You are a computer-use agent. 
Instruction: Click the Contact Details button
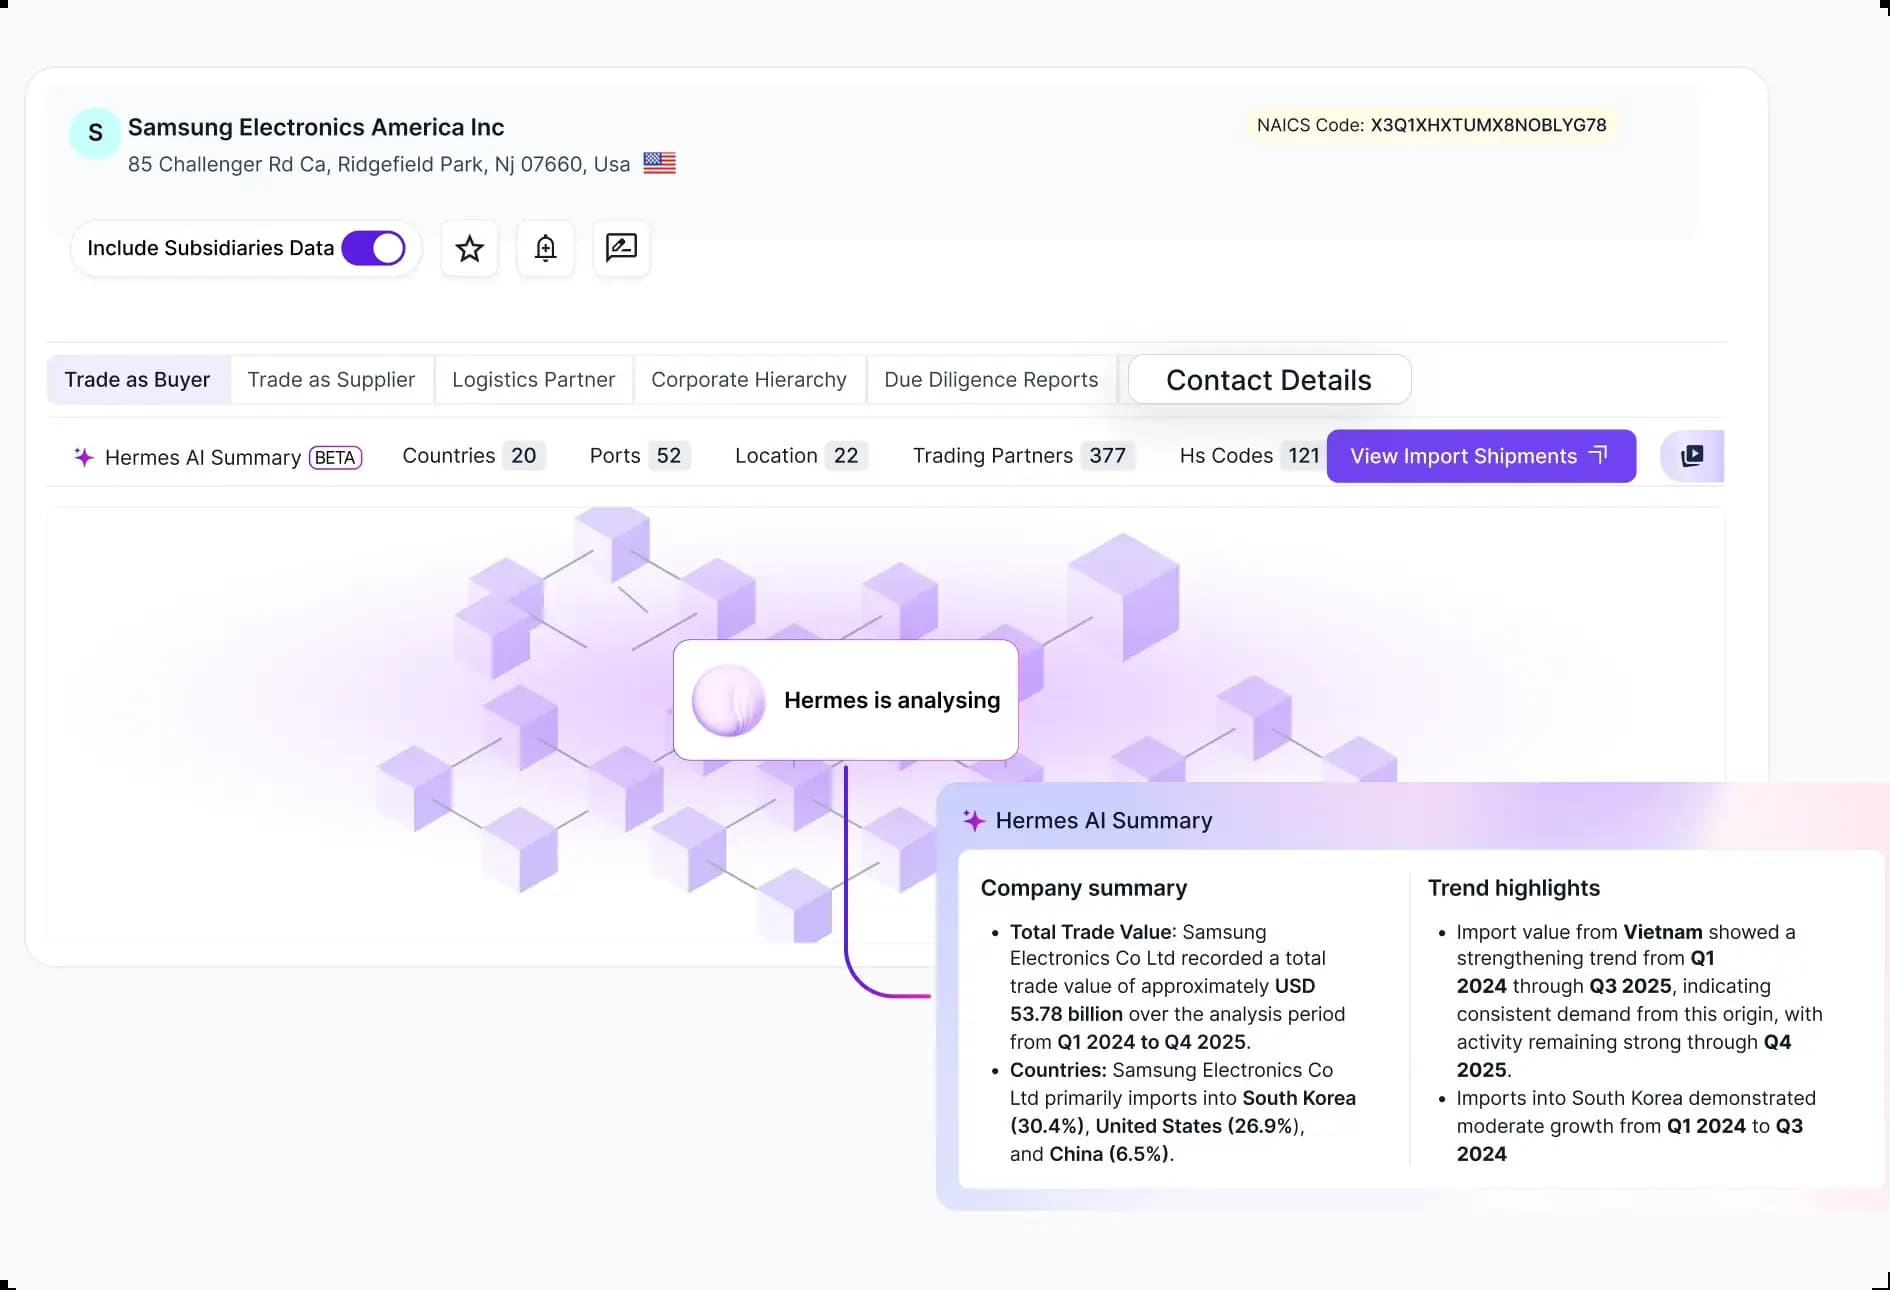1268,380
